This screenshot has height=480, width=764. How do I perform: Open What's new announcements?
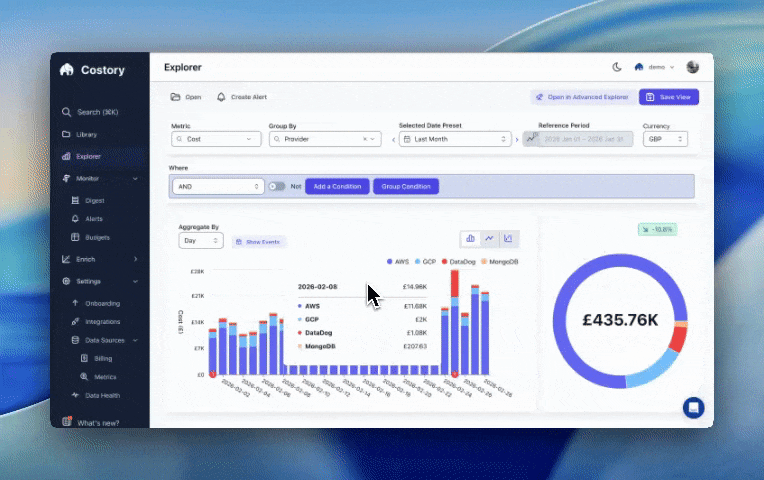(91, 422)
